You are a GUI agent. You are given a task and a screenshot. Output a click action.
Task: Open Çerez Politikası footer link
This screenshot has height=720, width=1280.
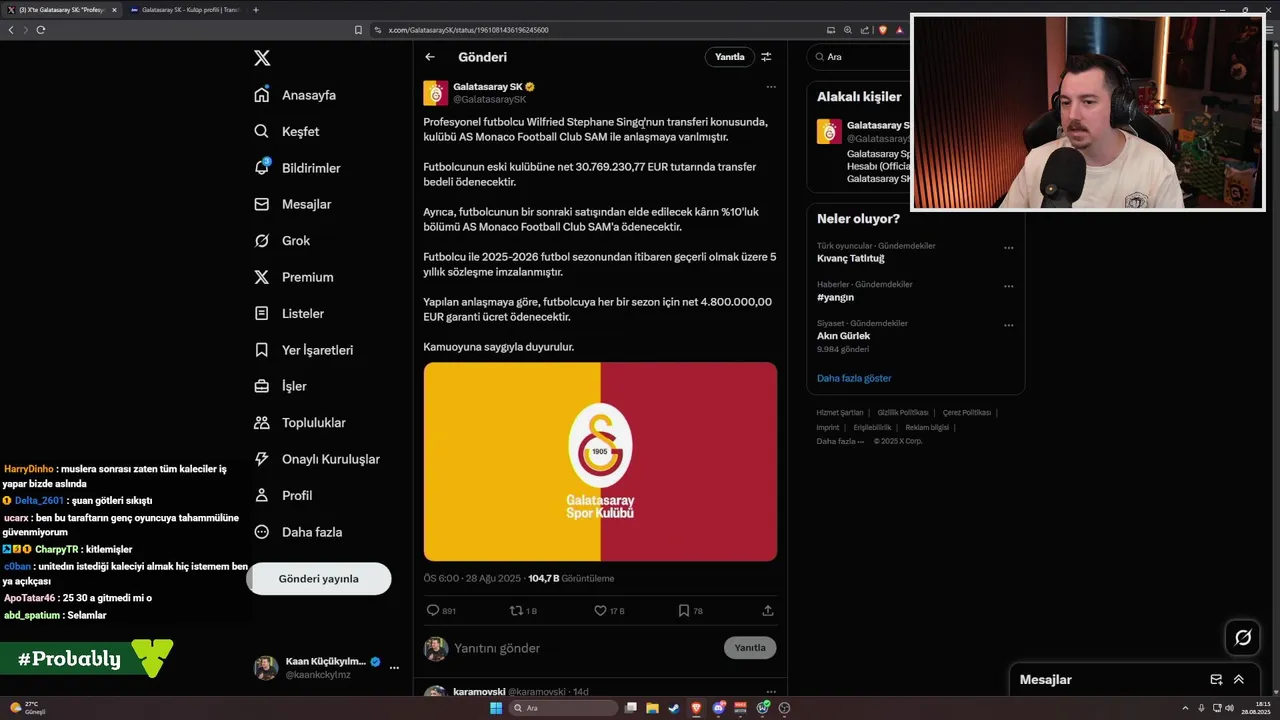[967, 412]
